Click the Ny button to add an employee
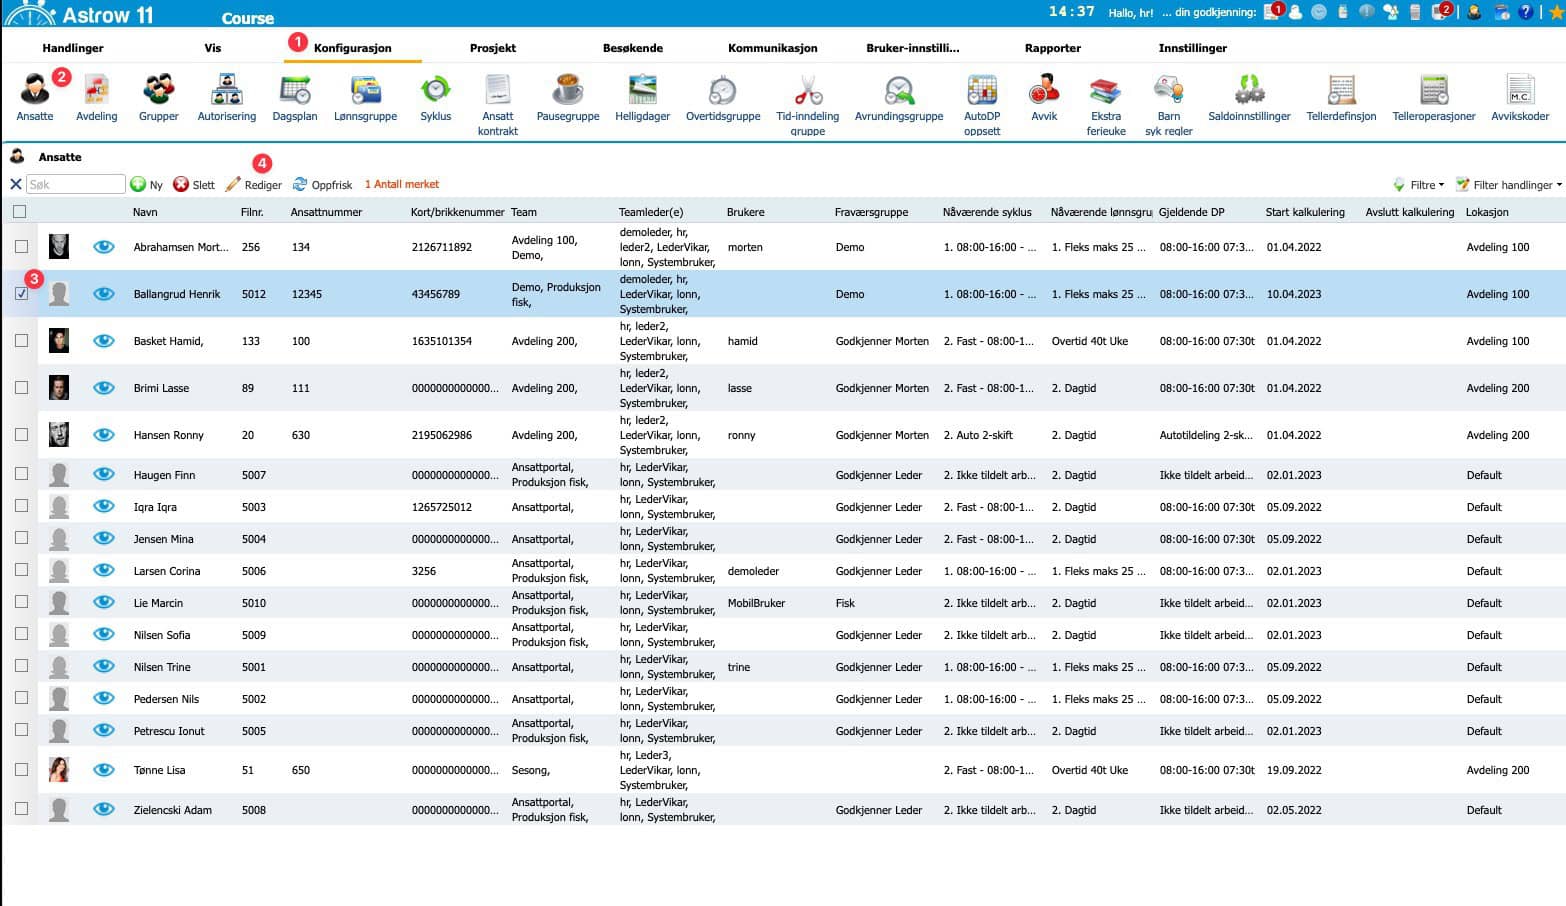The image size is (1566, 906). tap(146, 184)
